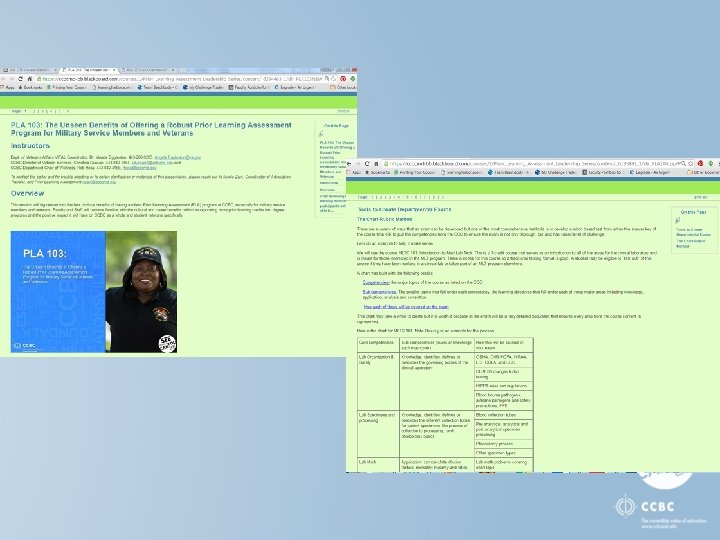Image resolution: width=720 pixels, height=540 pixels.
Task: Follow the Sub-competencies link in Departmental Exams page
Action: coord(379,292)
